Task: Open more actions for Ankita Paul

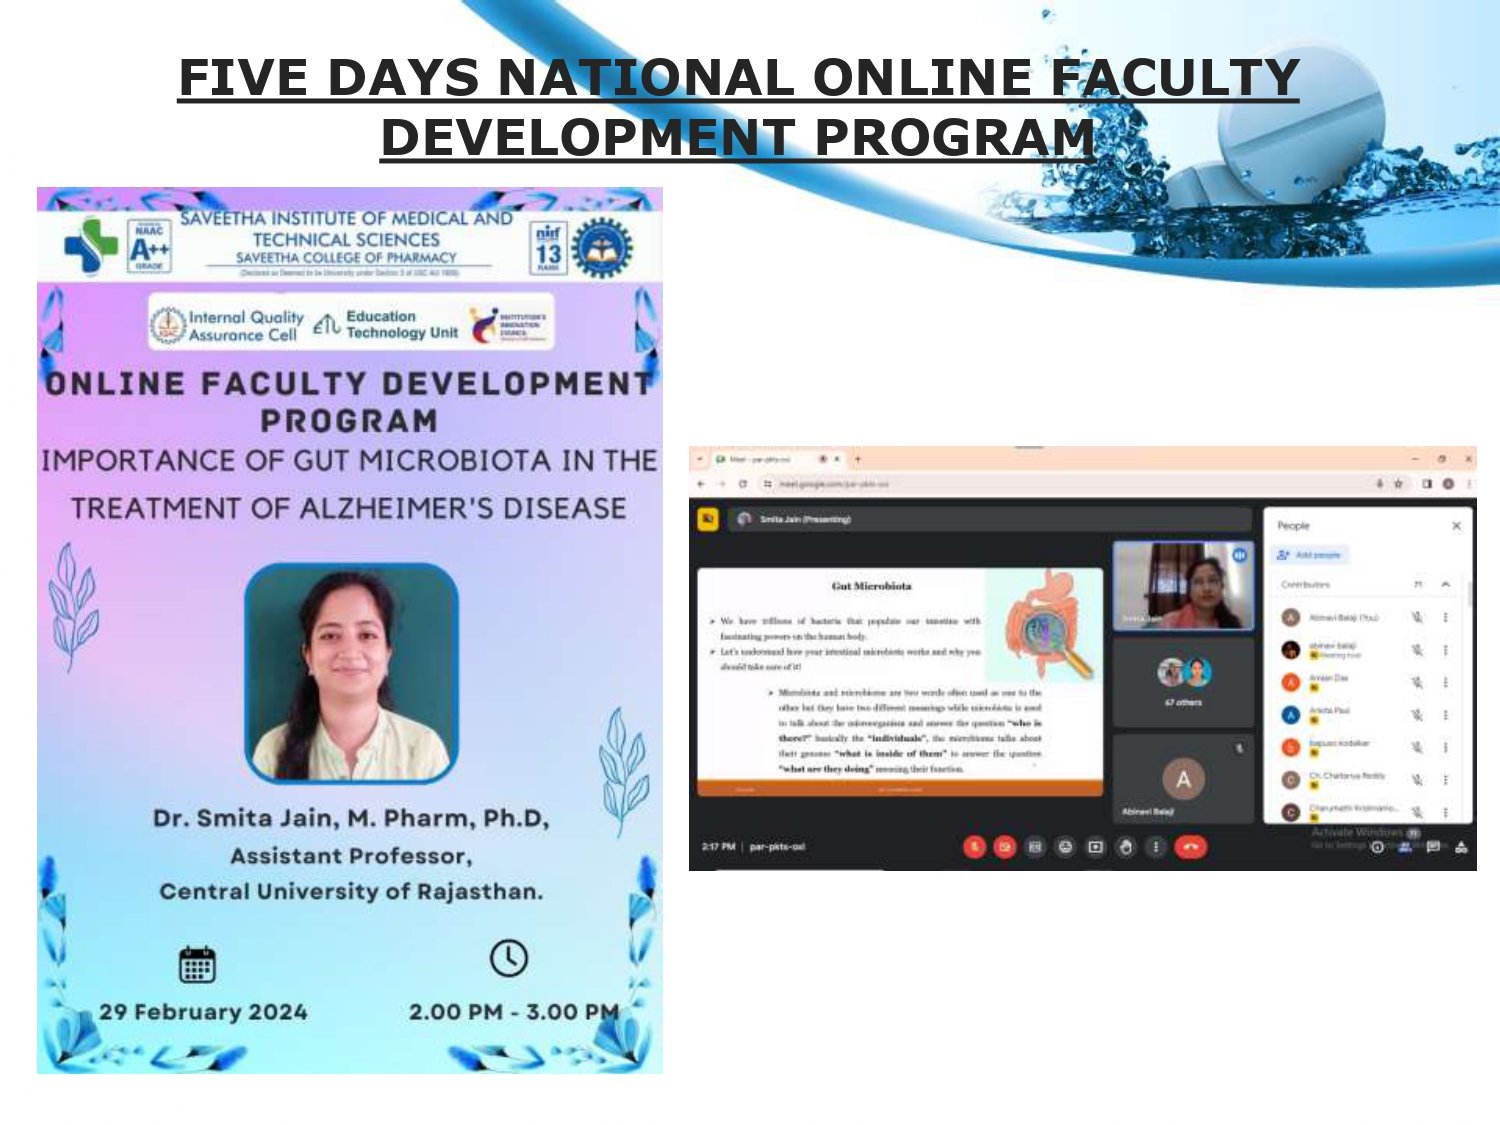Action: 1445,715
